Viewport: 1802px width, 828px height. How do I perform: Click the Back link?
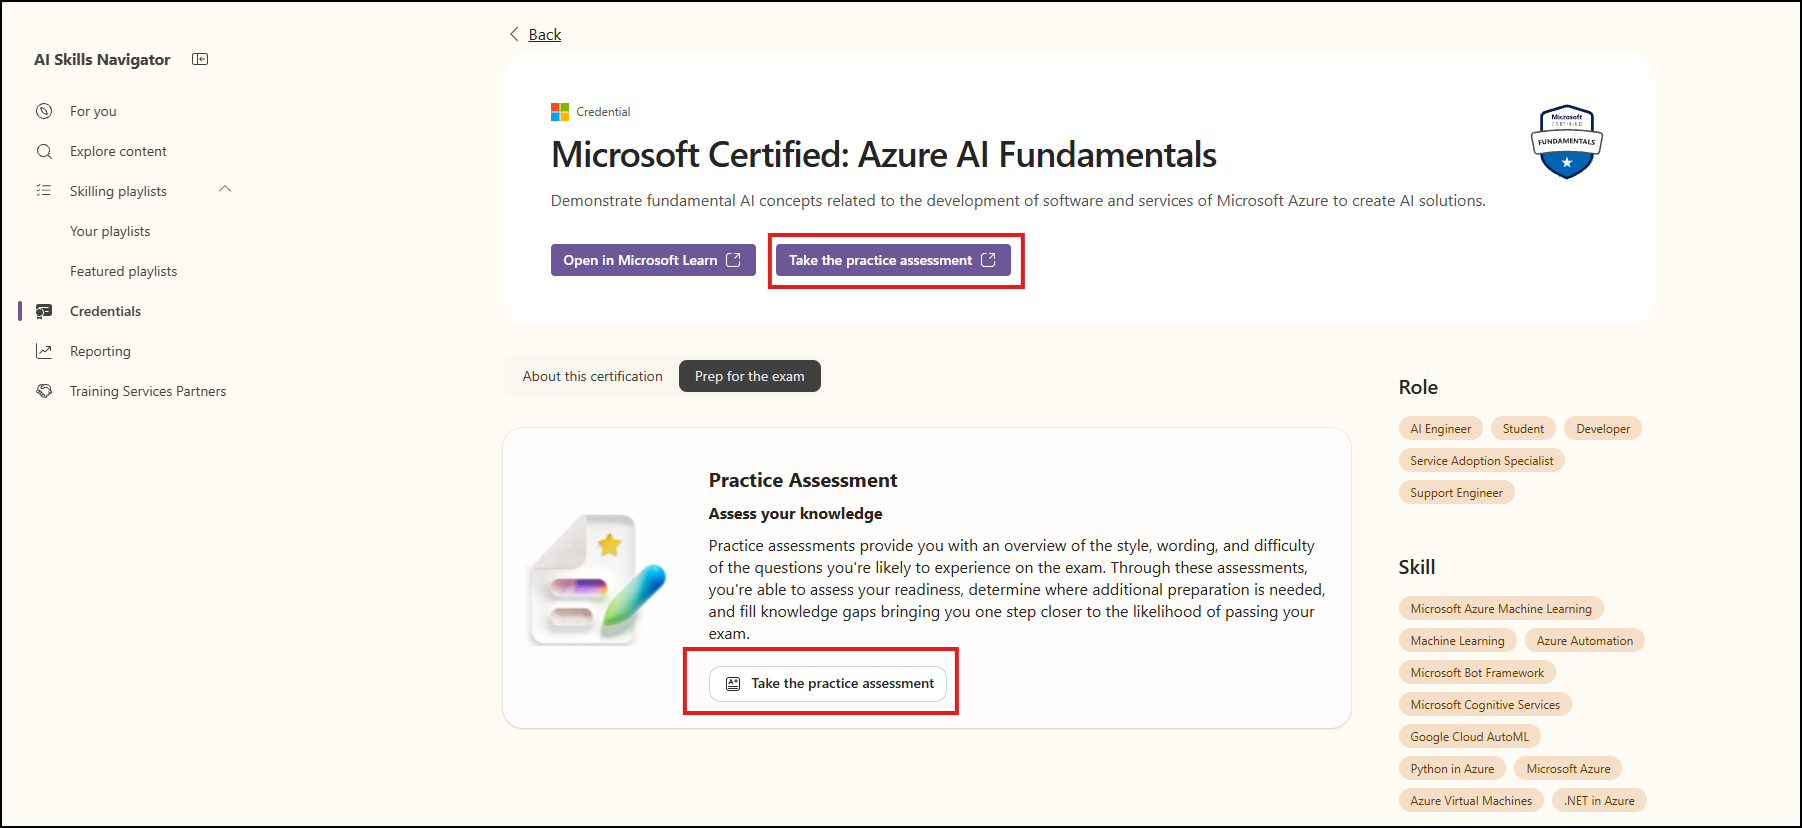click(x=545, y=34)
